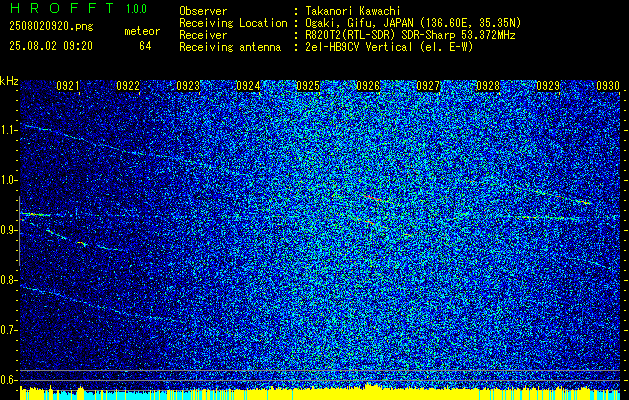Click the 0.9 kHz axis label
Viewport: 629px width, 400px height.
[x=8, y=230]
